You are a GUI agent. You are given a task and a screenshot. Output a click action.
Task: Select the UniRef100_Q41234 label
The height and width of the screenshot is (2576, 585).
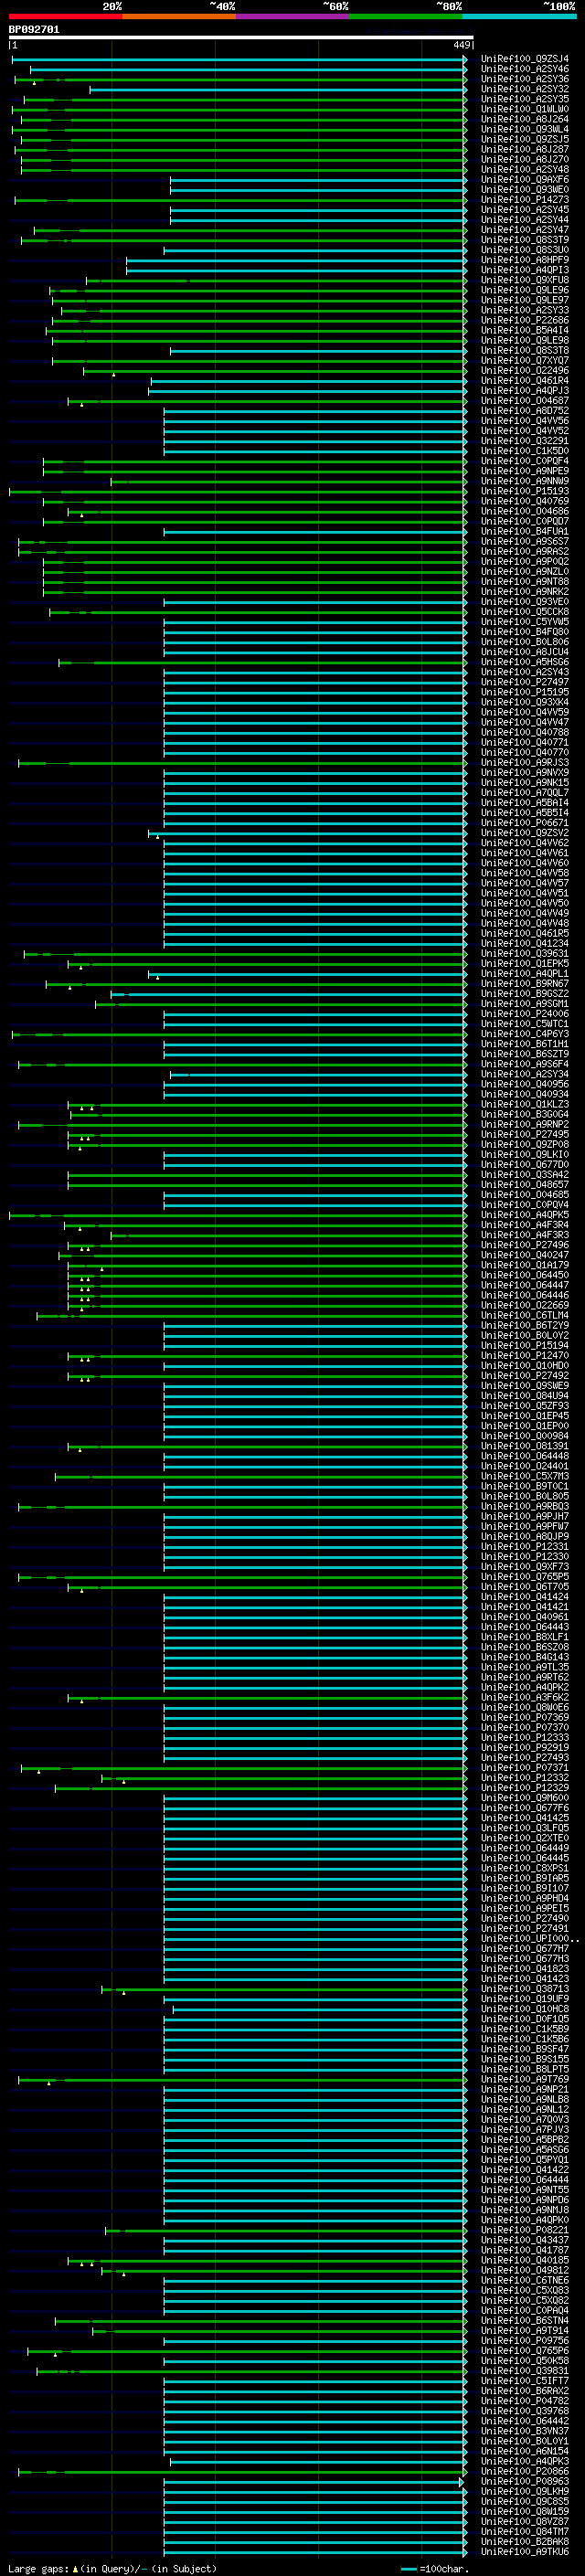525,944
